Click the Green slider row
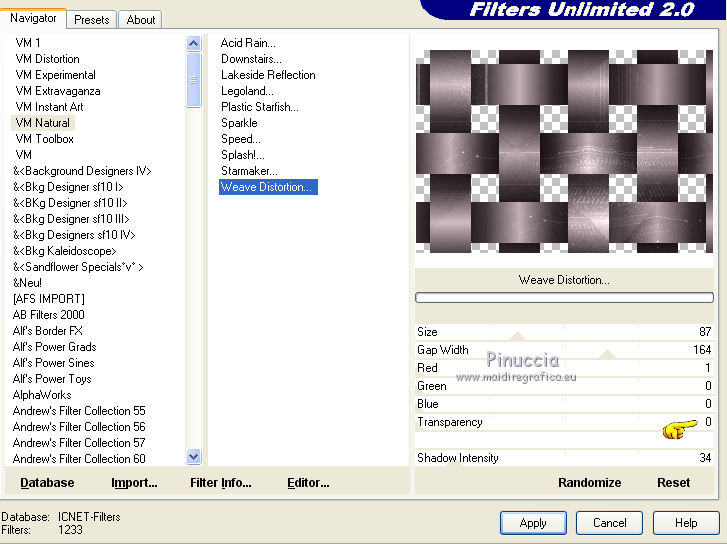Viewport: 727px width, 544px height. 564,386
